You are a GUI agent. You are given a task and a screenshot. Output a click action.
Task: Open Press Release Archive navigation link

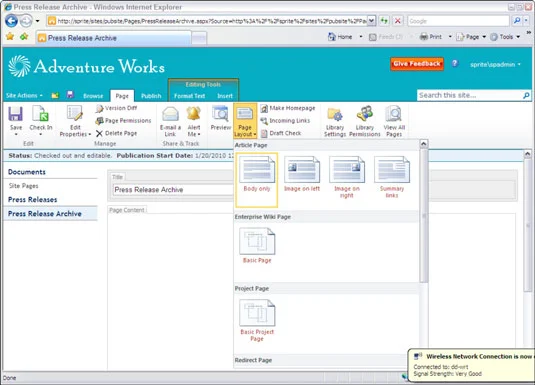[x=45, y=214]
